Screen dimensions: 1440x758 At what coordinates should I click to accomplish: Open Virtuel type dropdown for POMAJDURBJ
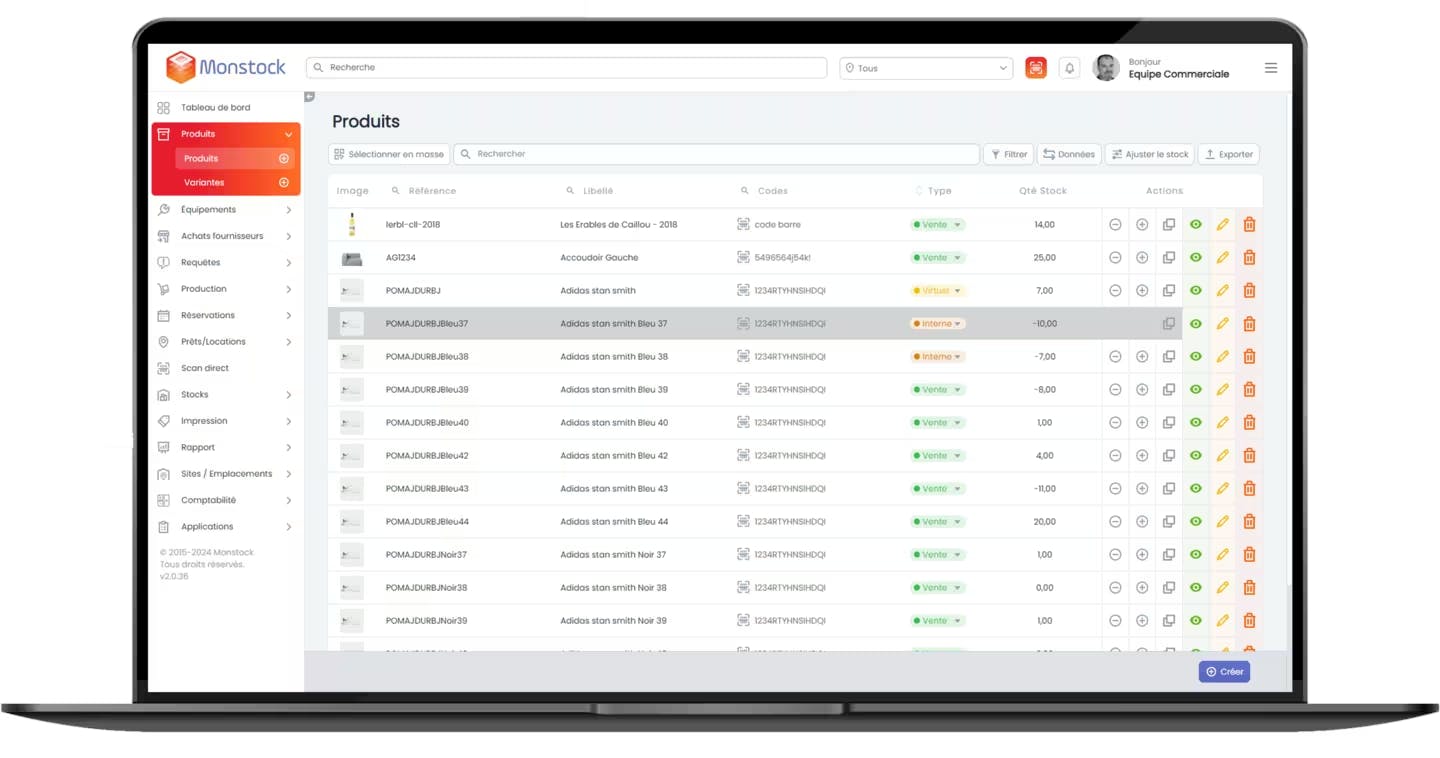(937, 291)
